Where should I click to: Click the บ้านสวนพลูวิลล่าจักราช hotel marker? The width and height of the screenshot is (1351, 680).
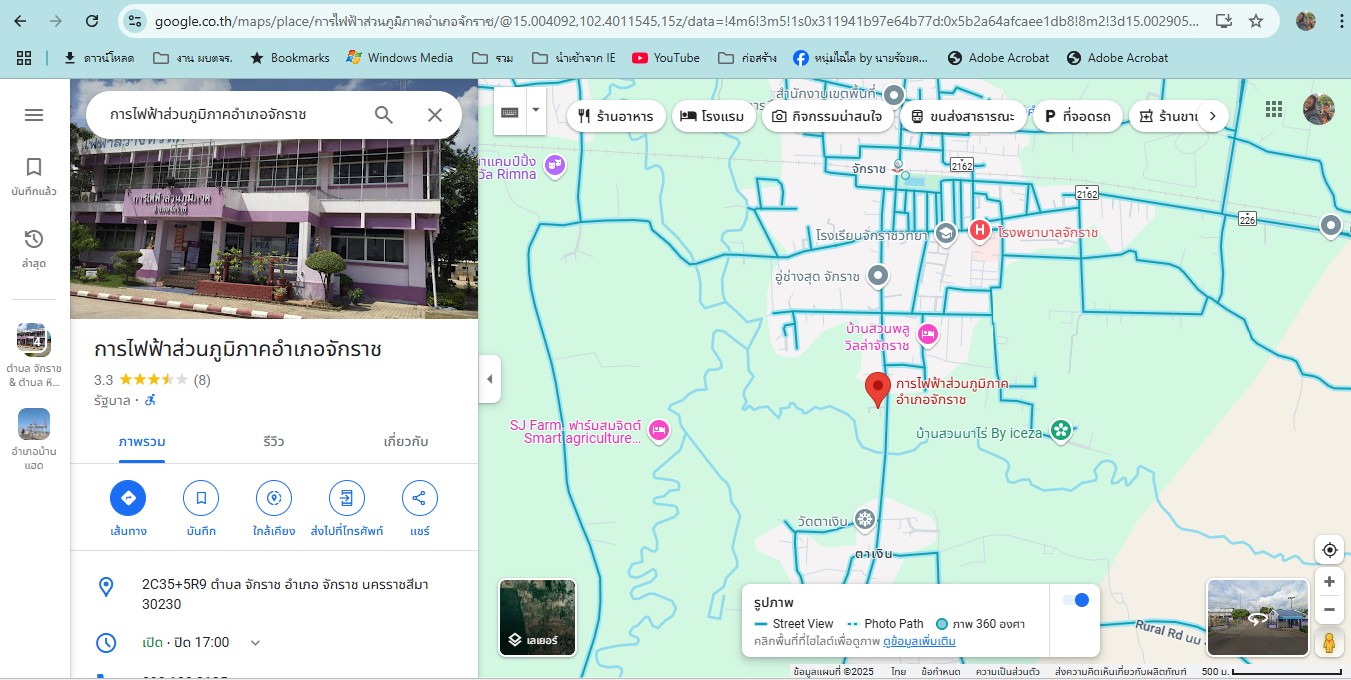(928, 334)
